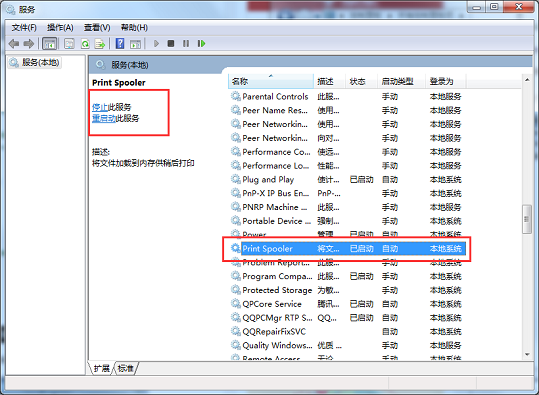
Task: Click the Refresh toolbar icon
Action: (85, 44)
